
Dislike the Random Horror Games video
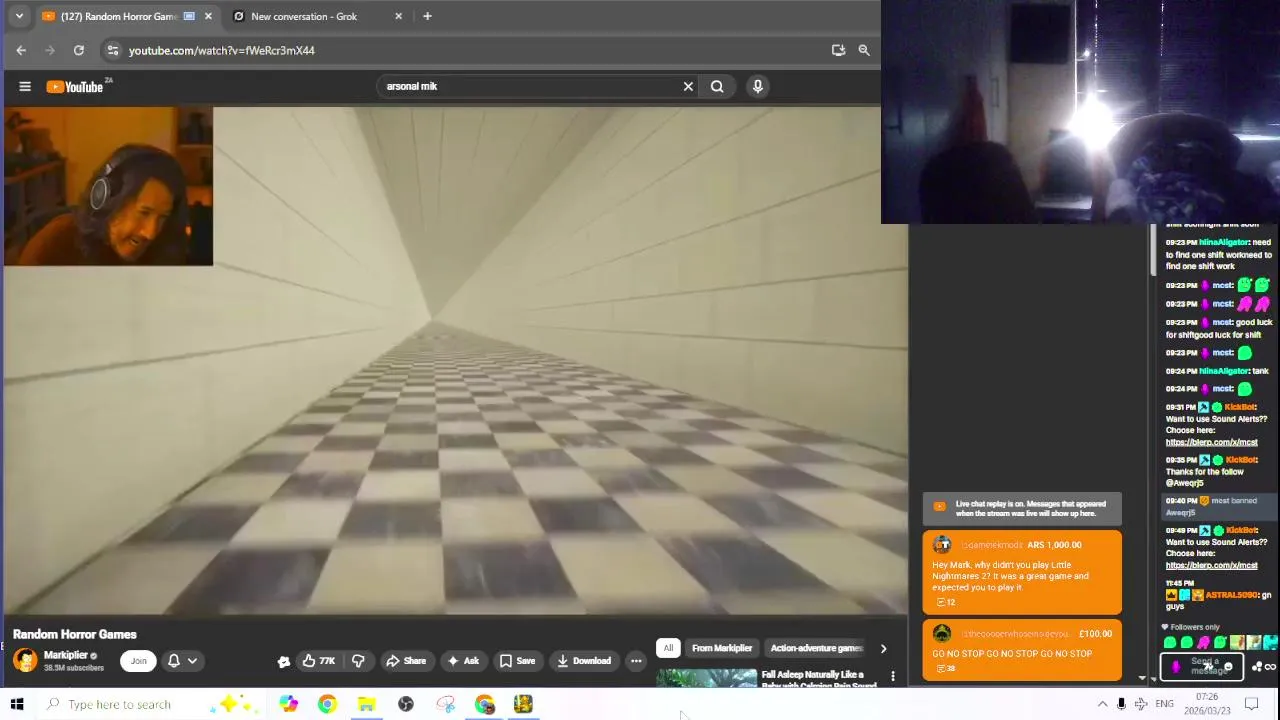pyautogui.click(x=358, y=660)
